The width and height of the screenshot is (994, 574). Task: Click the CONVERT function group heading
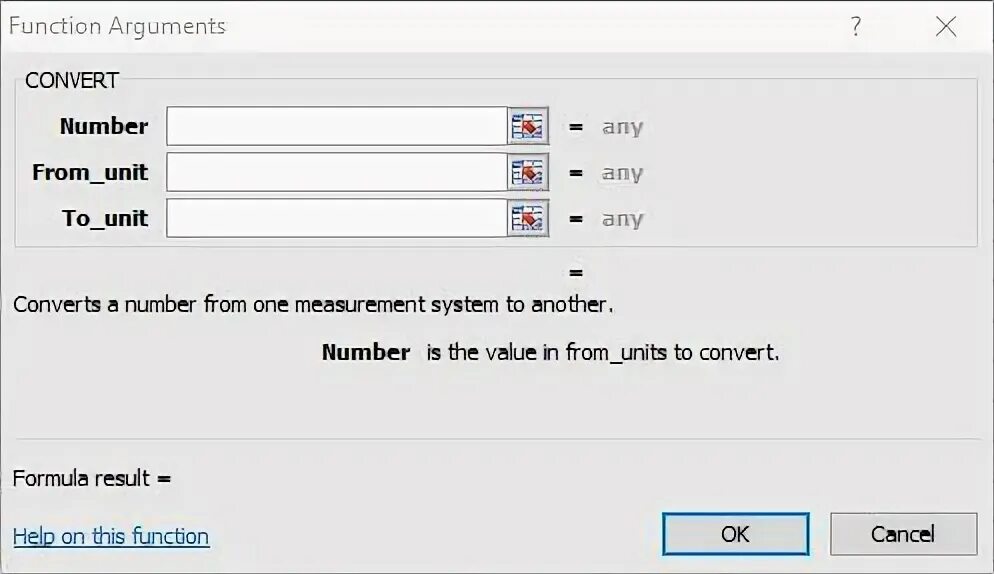(72, 81)
